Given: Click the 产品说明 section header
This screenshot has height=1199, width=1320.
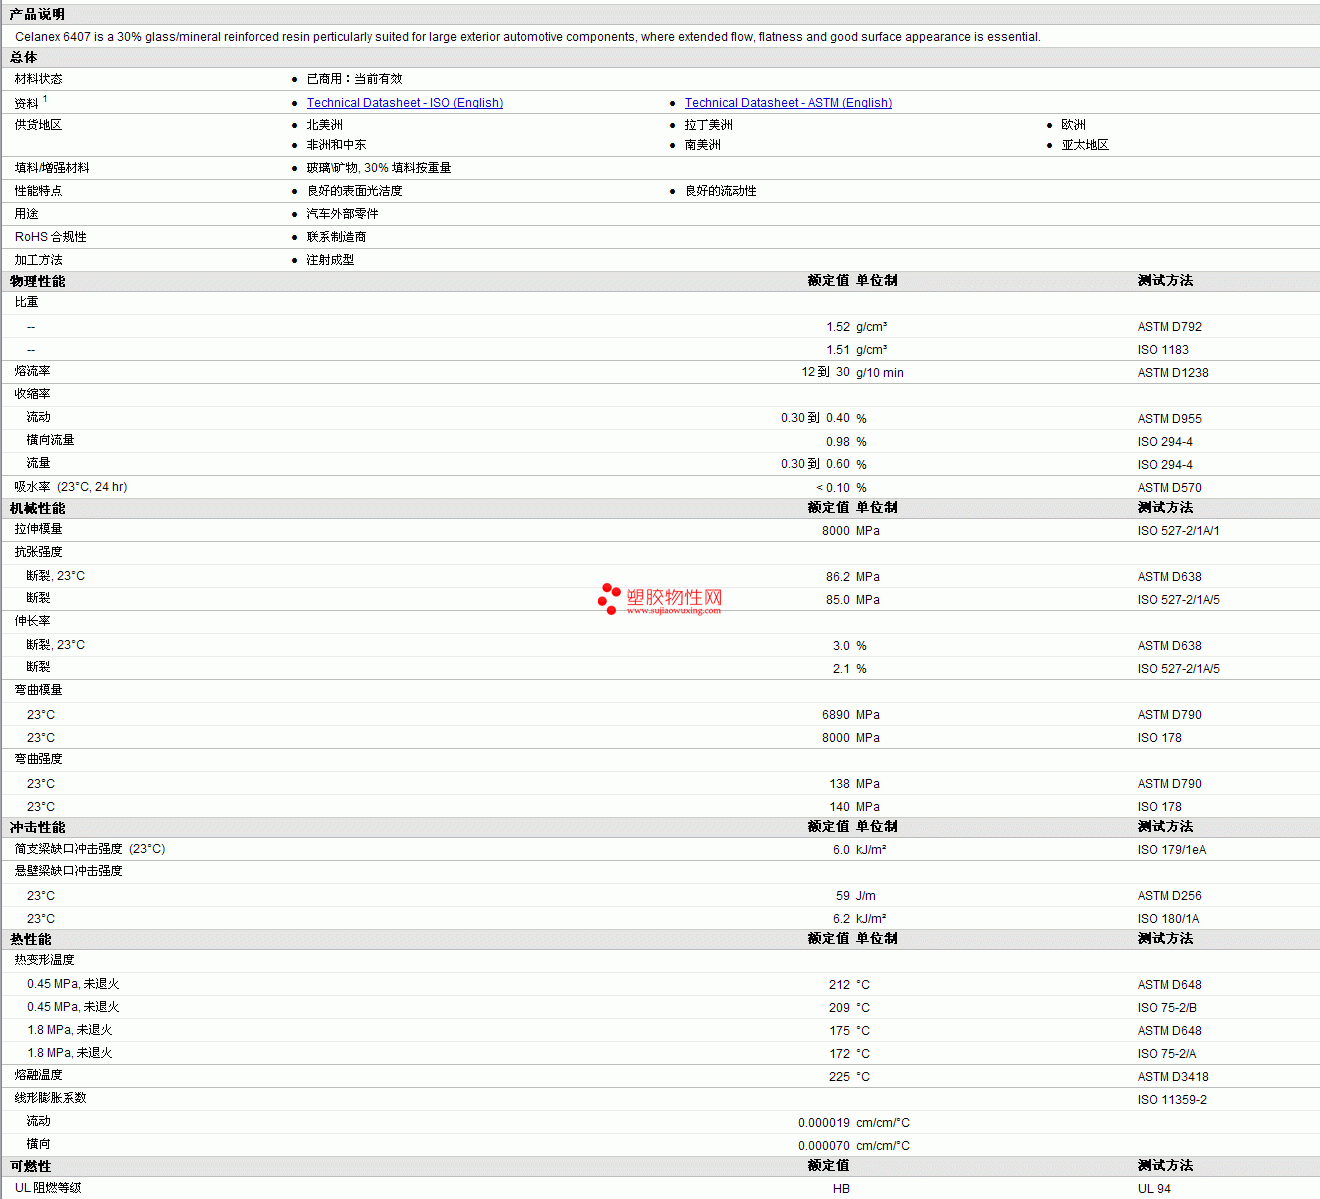Looking at the screenshot, I should coord(37,14).
